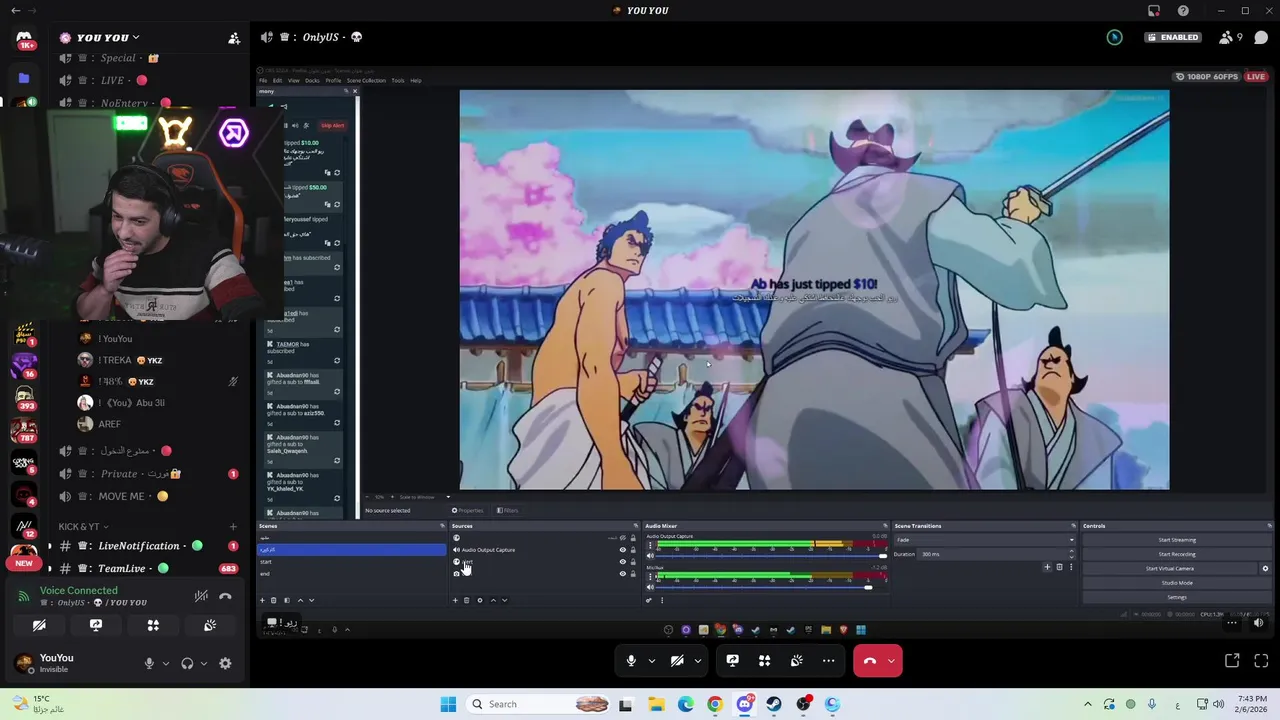Open Soundboard in sidebar voice panel

coord(210,625)
